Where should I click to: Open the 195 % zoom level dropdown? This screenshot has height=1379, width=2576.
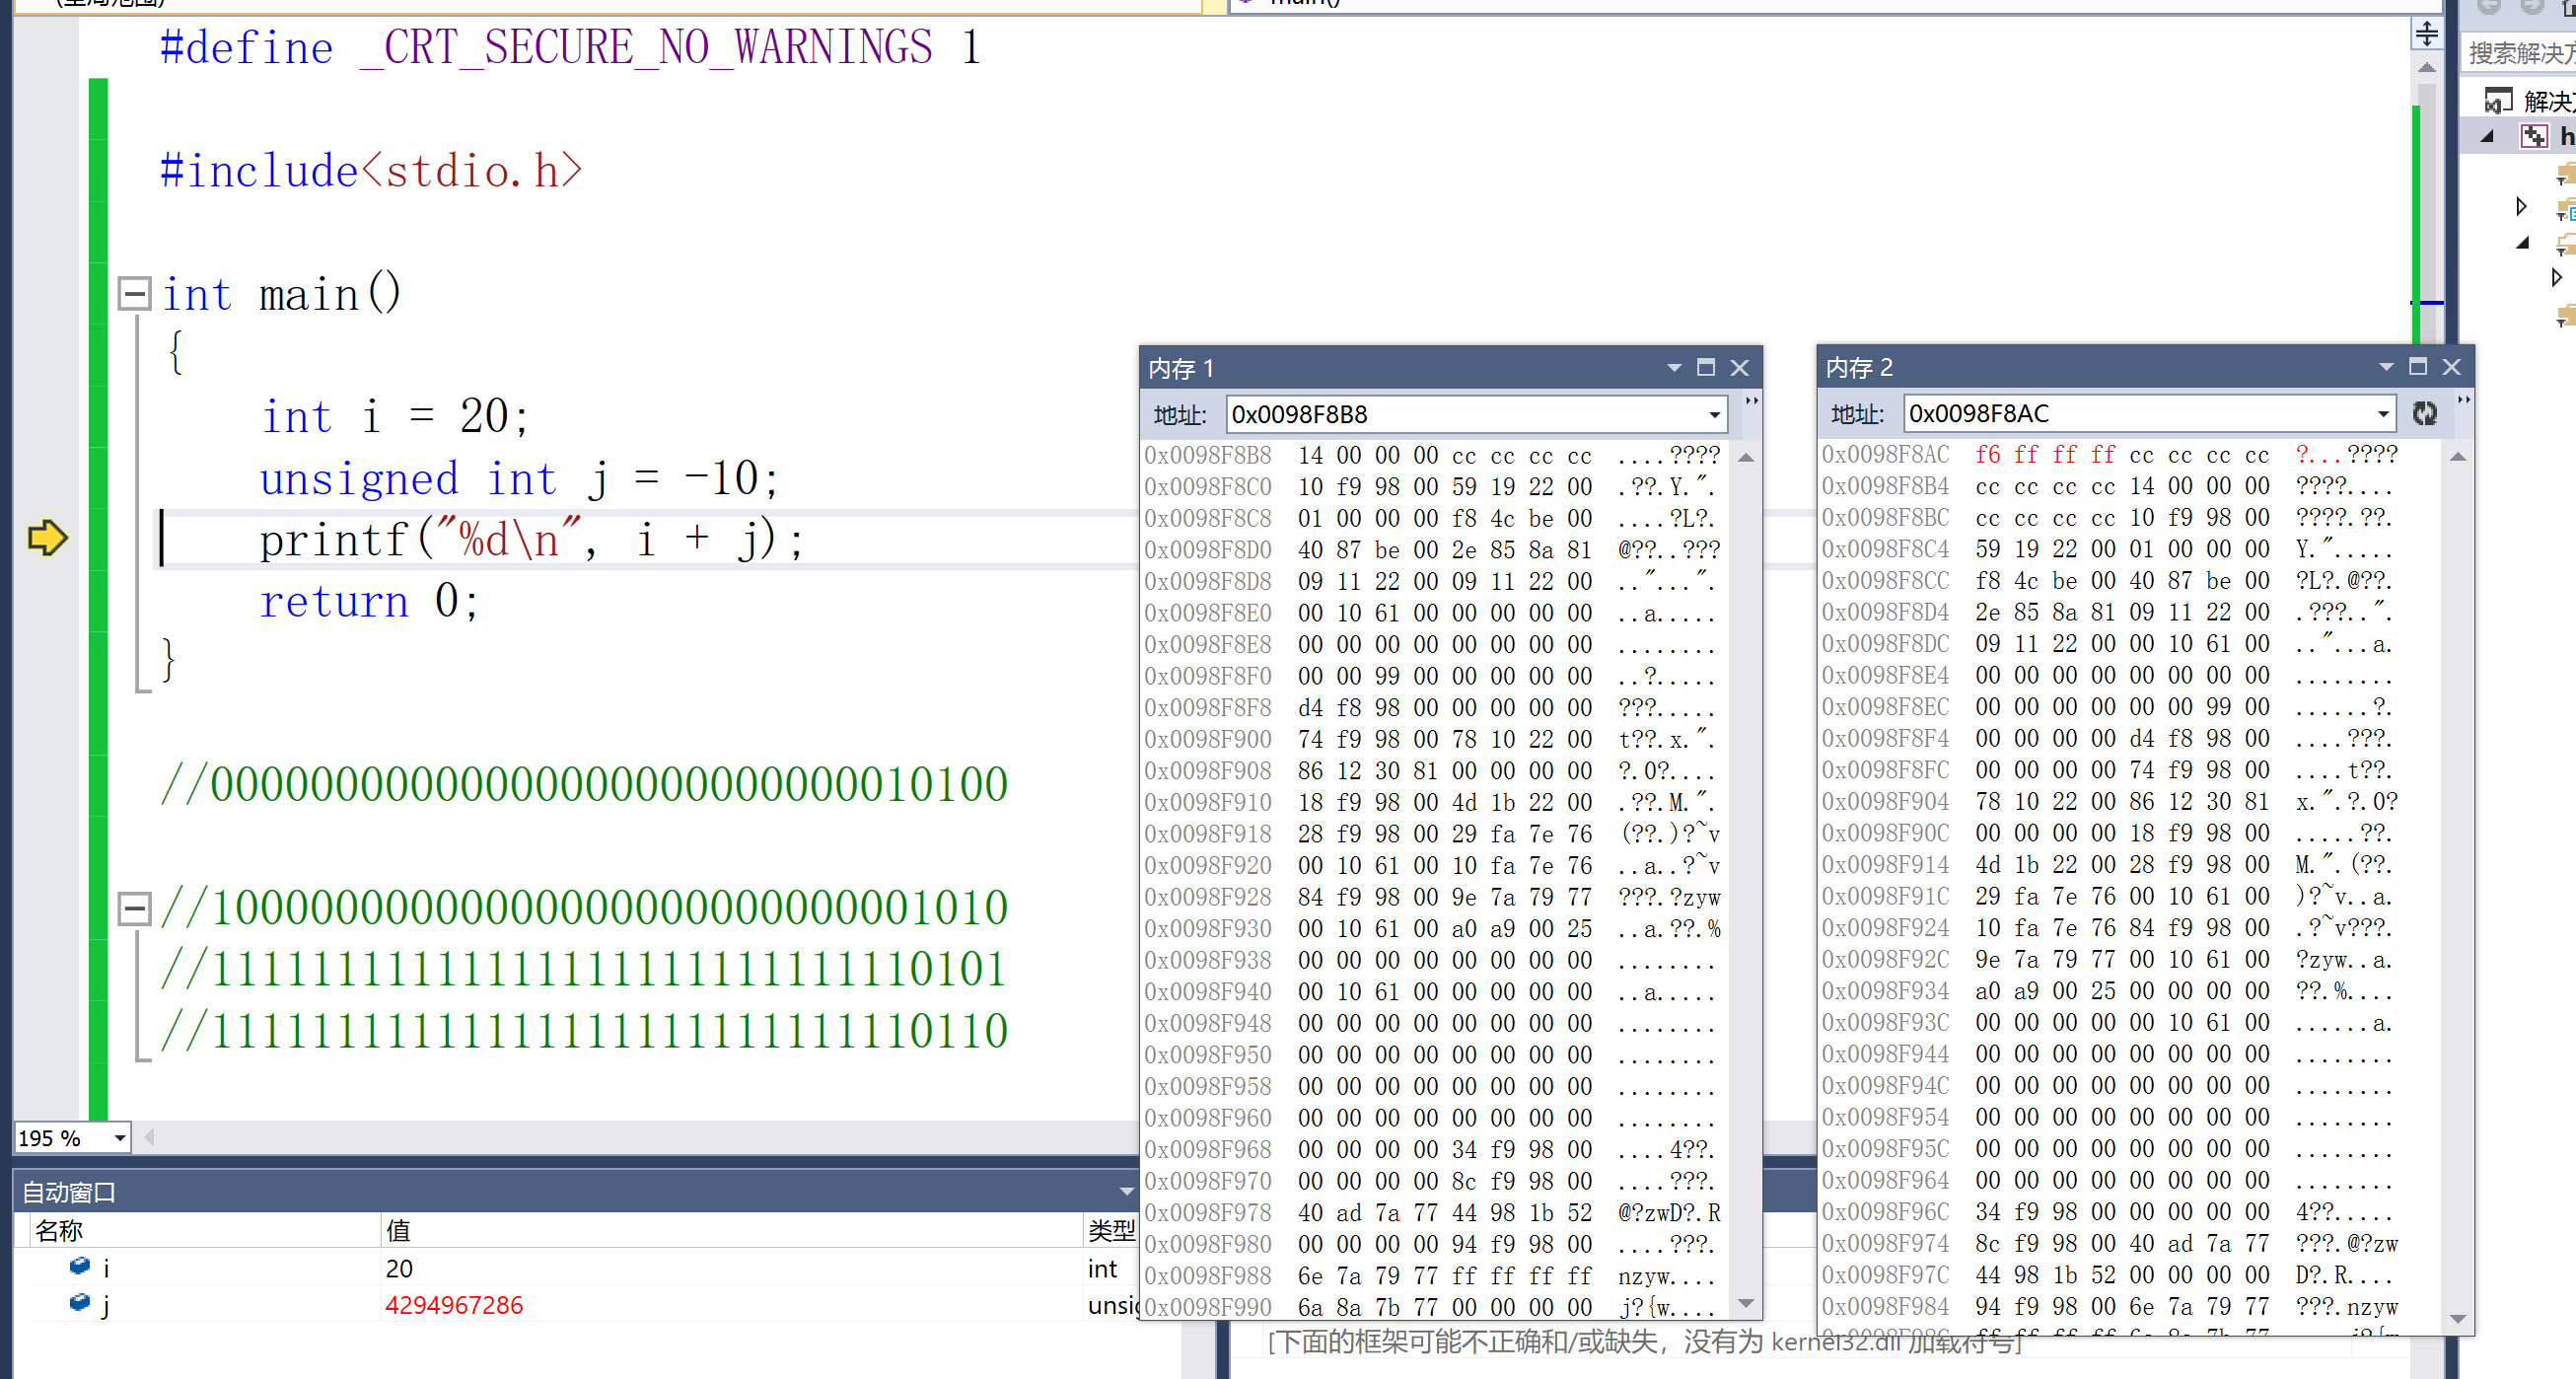119,1138
